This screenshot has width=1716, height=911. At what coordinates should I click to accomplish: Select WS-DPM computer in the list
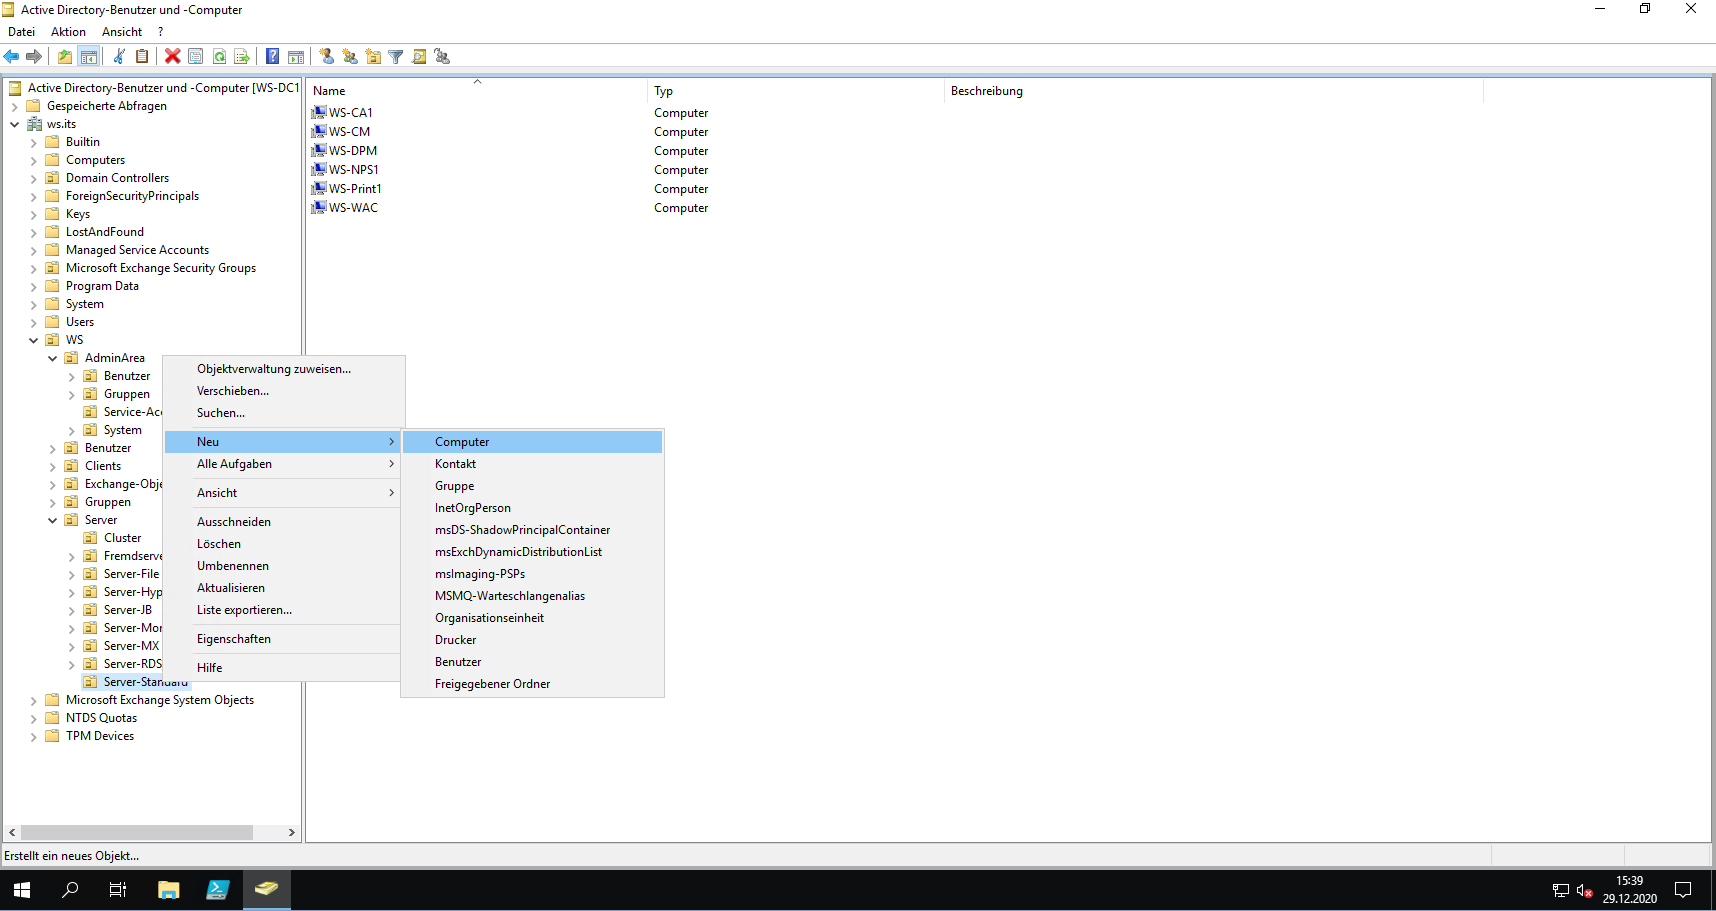(x=353, y=151)
